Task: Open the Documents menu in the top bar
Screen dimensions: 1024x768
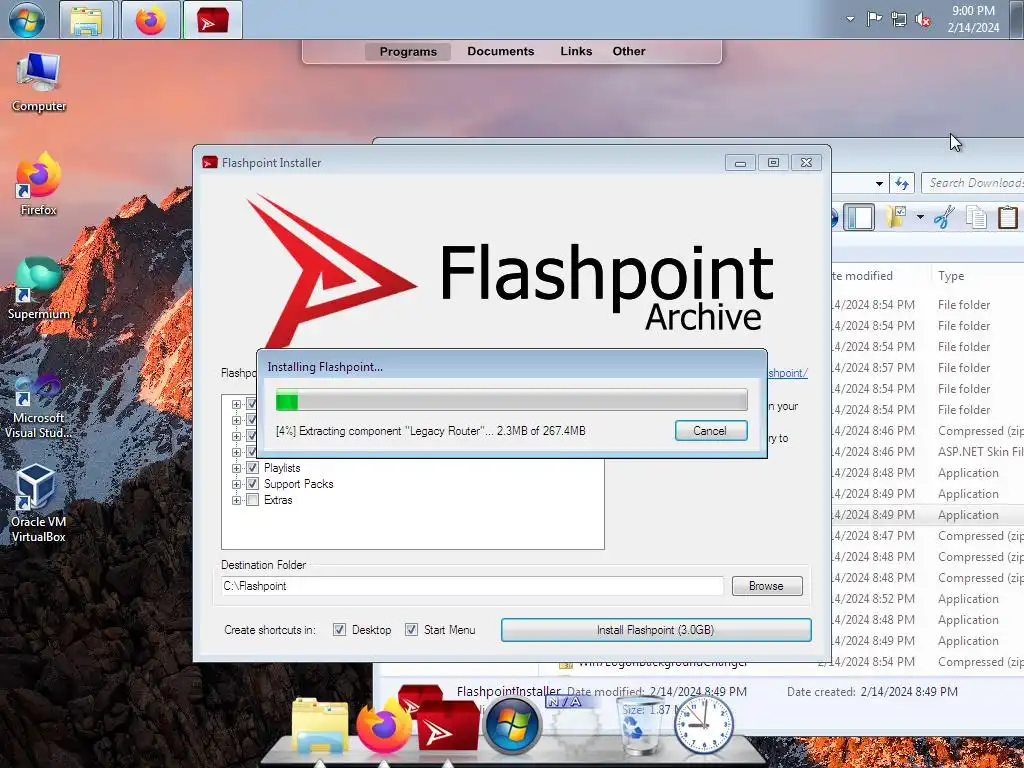Action: (501, 51)
